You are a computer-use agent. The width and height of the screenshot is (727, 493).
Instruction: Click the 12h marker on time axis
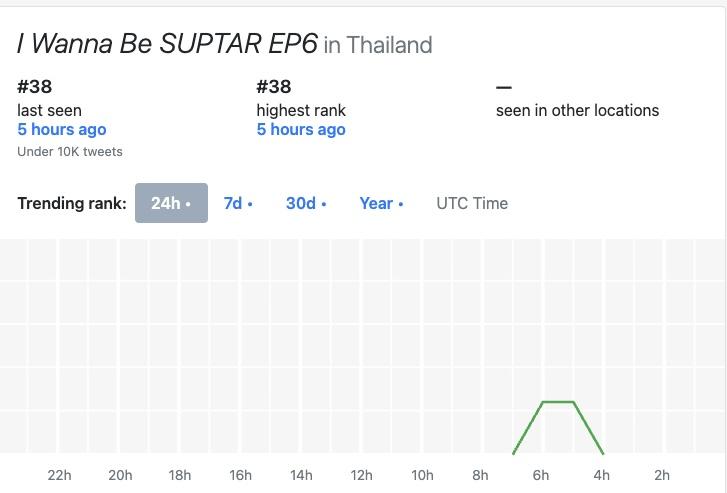[x=361, y=475]
